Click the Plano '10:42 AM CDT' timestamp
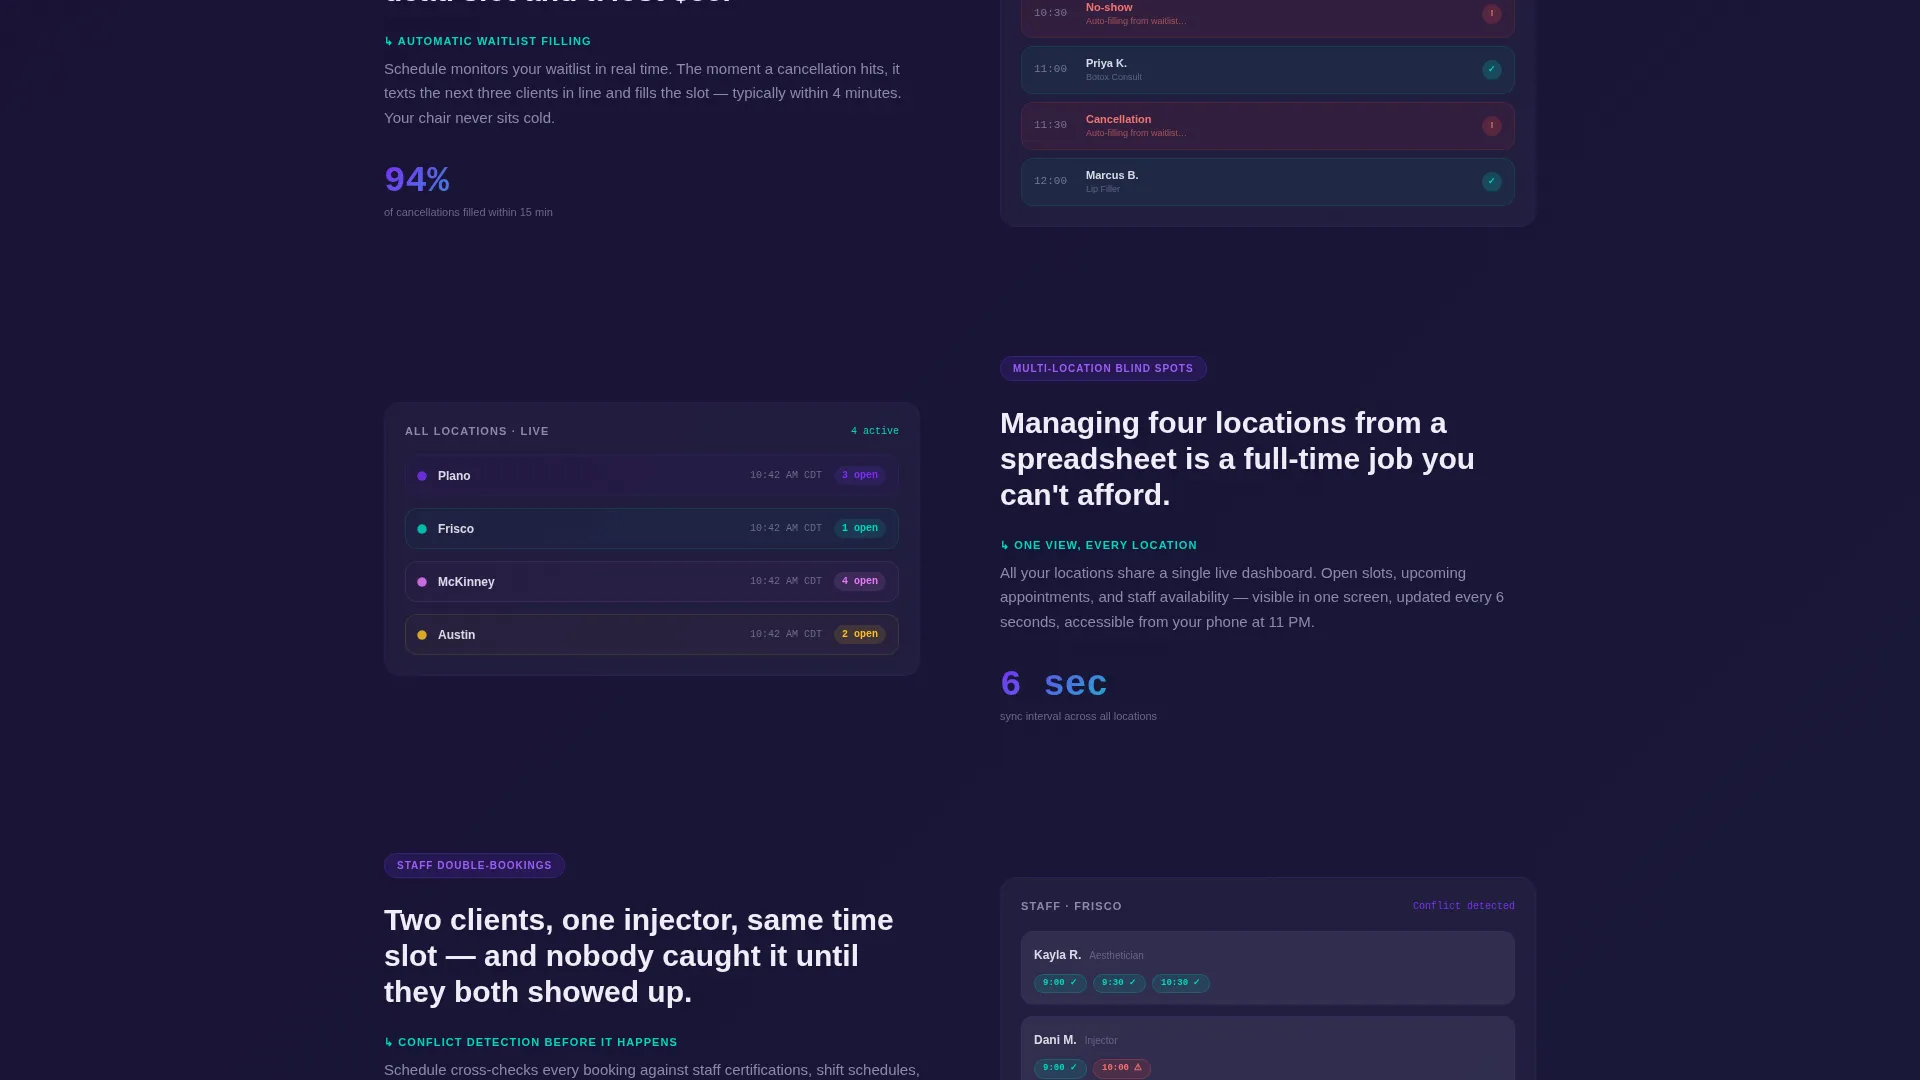This screenshot has width=1920, height=1080. [x=786, y=476]
